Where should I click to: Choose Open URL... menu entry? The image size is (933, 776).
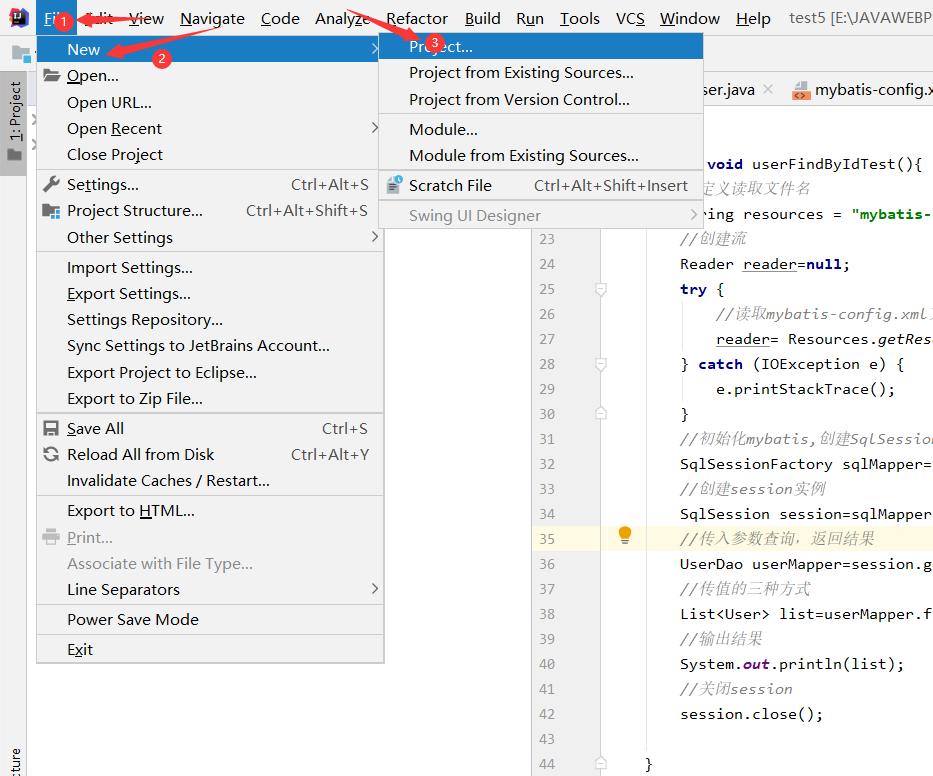pyautogui.click(x=210, y=102)
